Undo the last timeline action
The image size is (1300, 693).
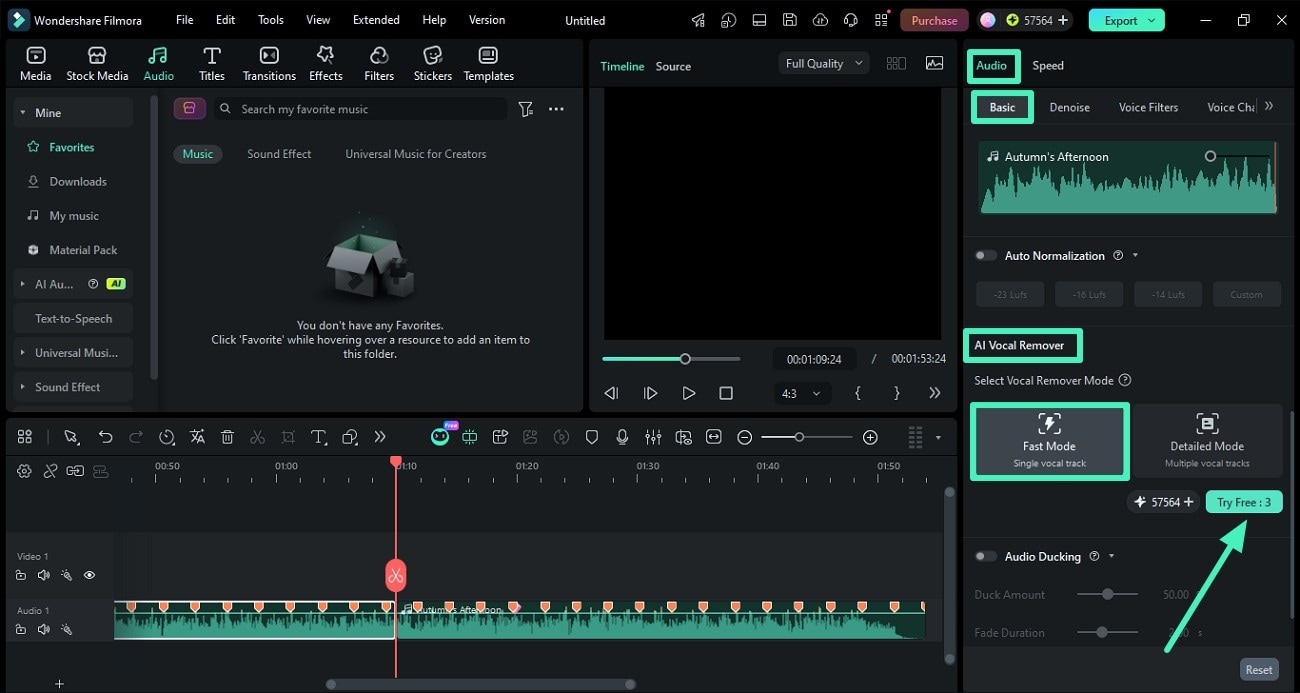[105, 437]
